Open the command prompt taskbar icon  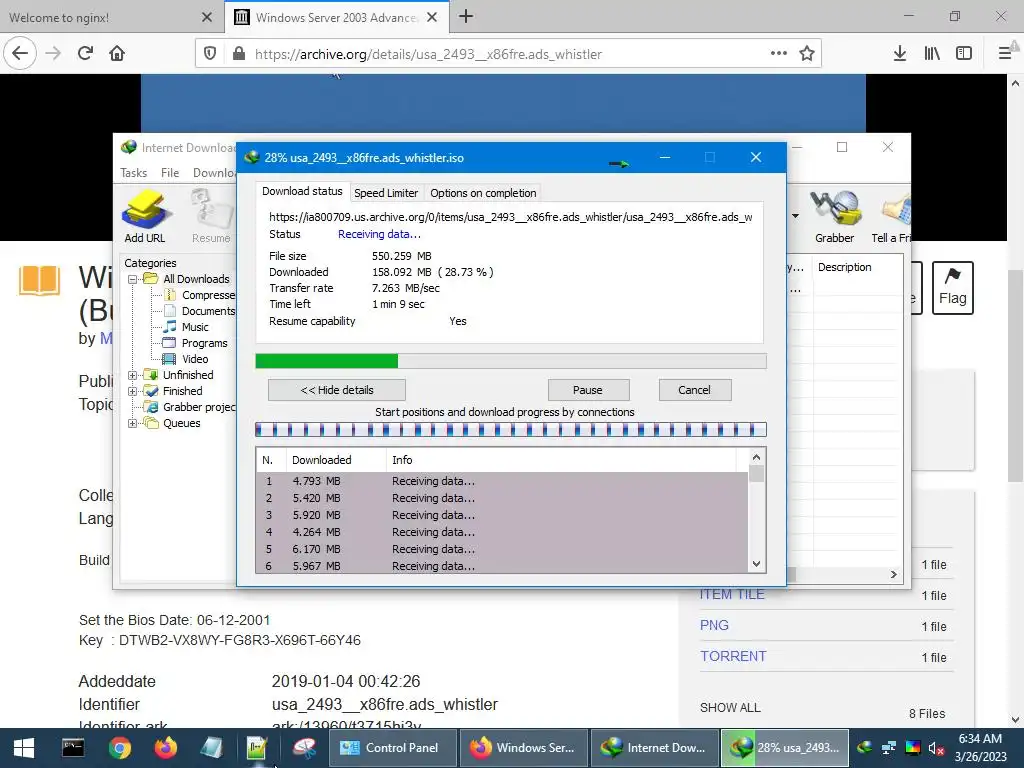tap(73, 748)
